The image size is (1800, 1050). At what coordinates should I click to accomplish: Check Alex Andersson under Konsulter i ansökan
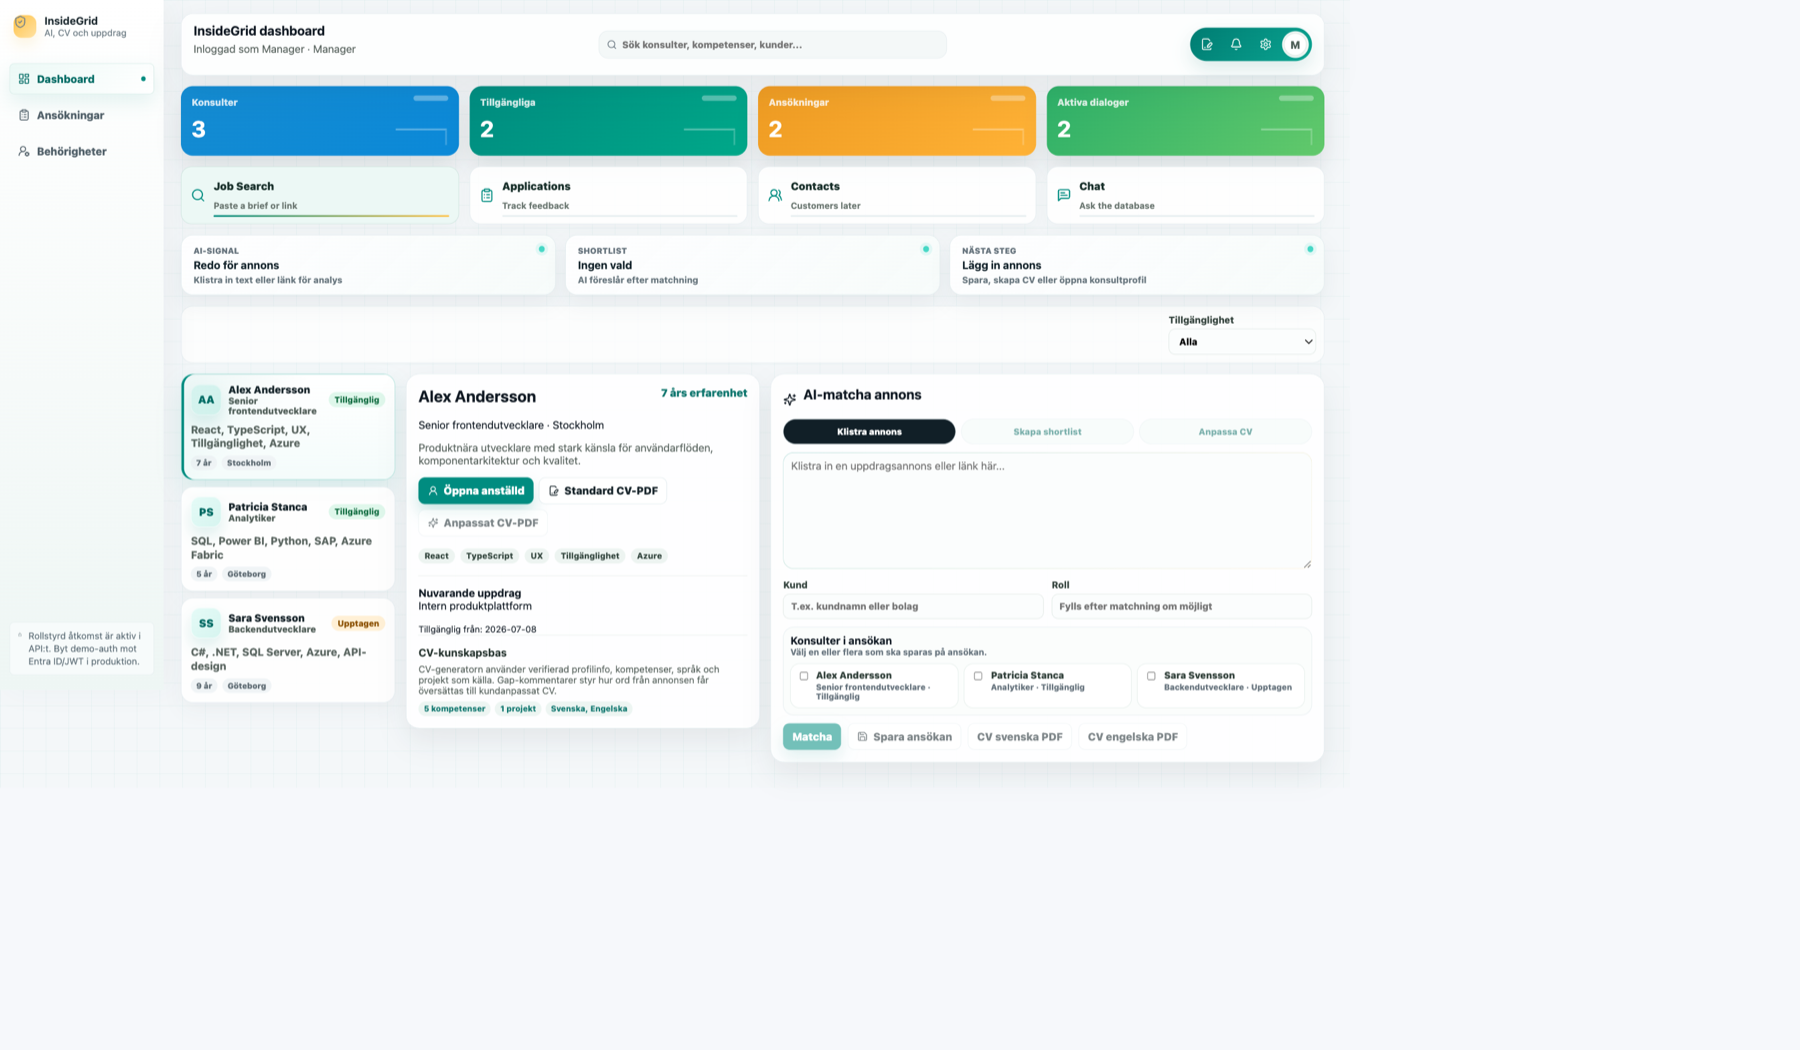(x=804, y=676)
